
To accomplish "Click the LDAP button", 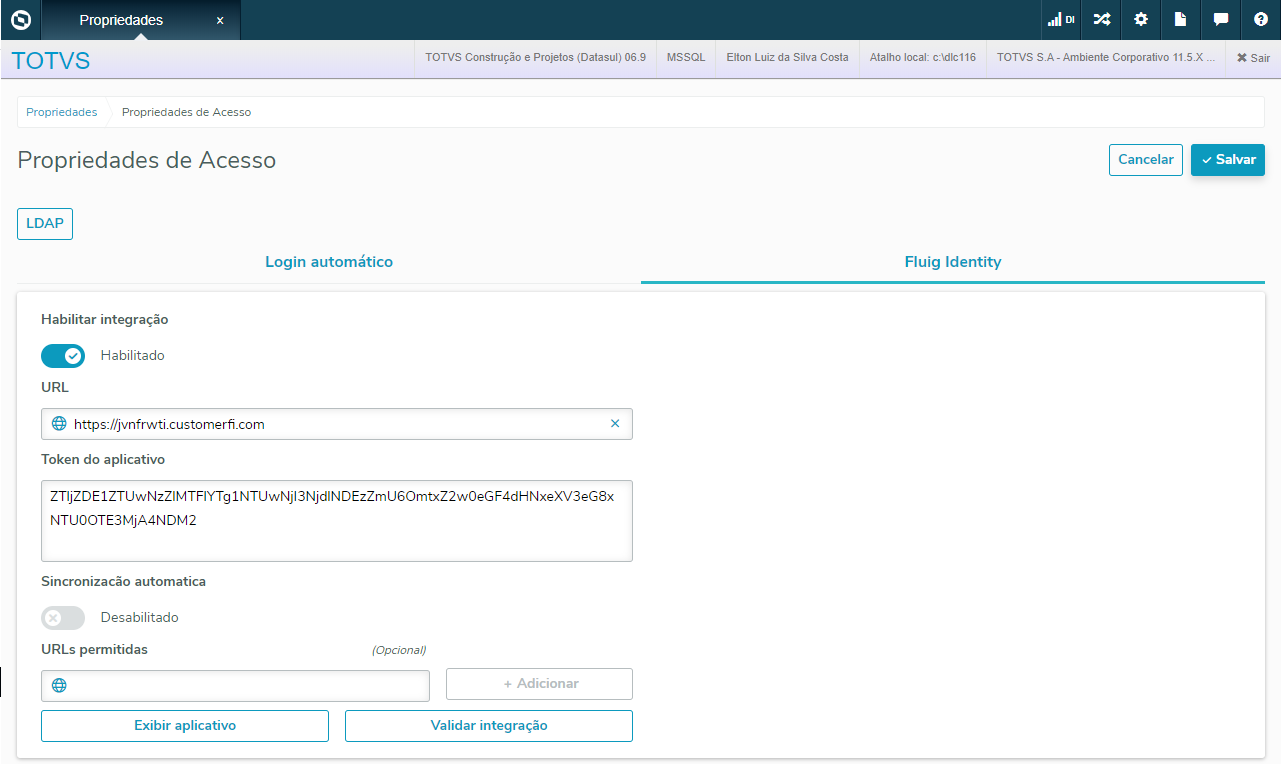I will click(45, 224).
